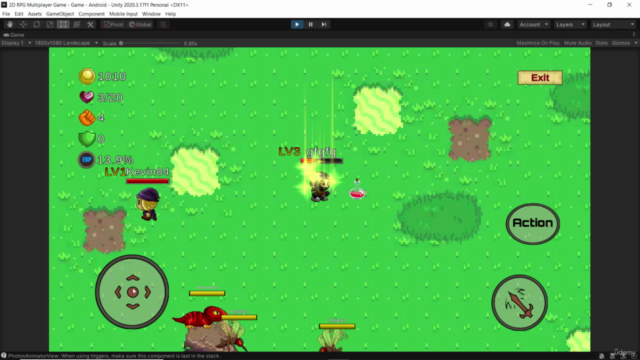Select the combined Transform tool
640x360 pixels.
76,24
